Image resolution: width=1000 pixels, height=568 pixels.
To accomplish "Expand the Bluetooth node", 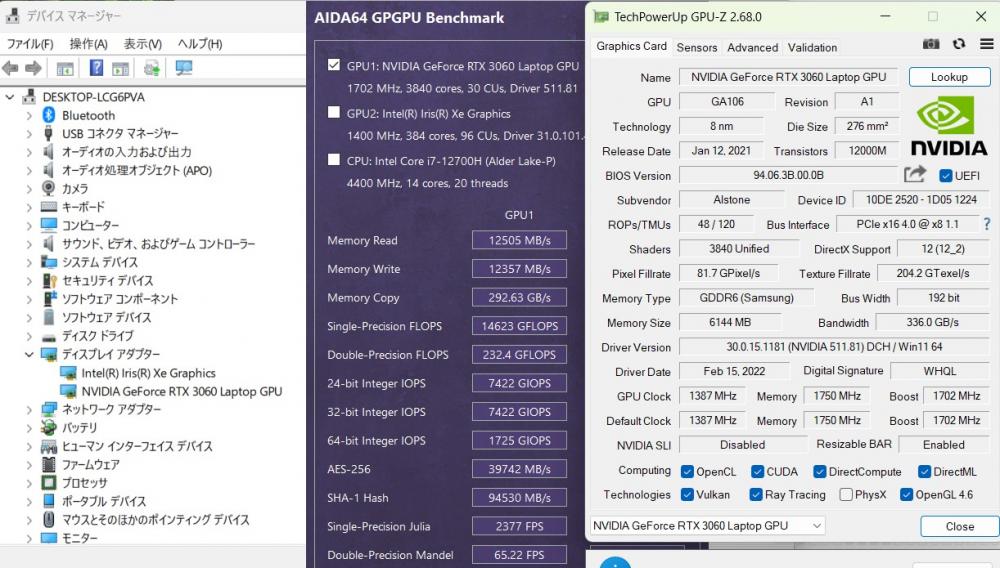I will (x=29, y=115).
